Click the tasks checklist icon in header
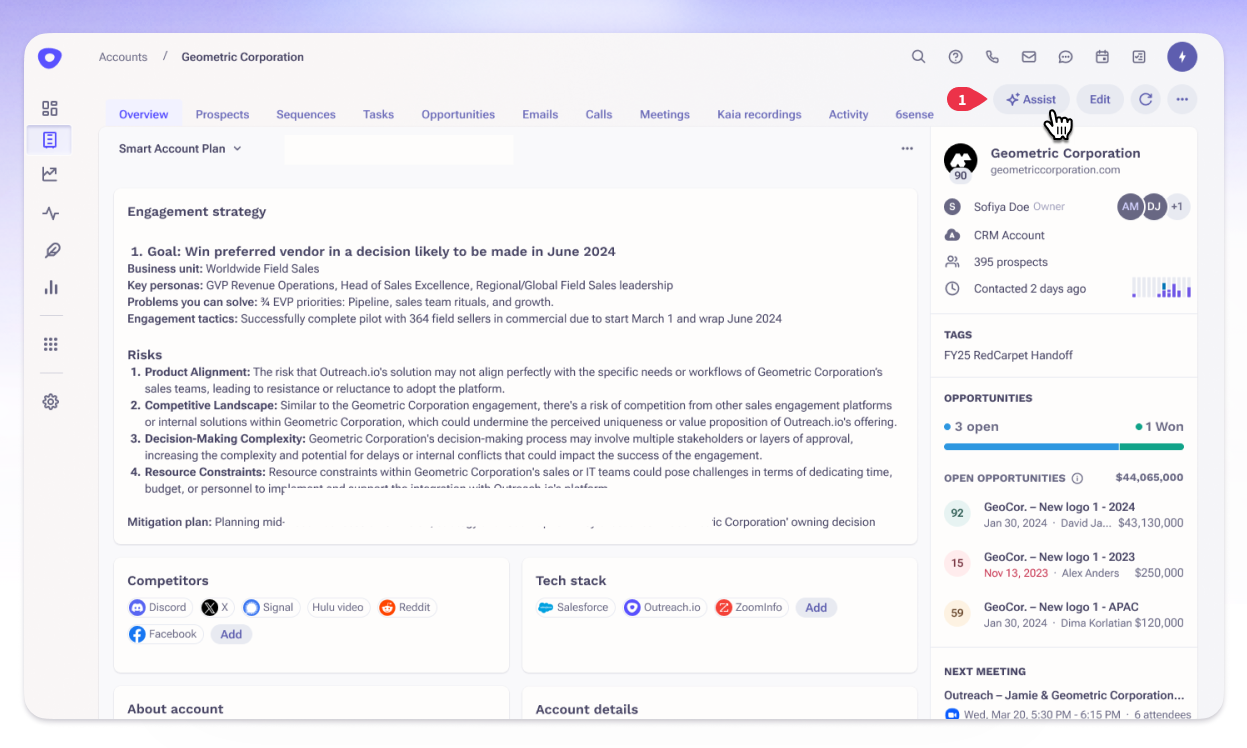This screenshot has width=1247, height=748. click(x=1139, y=57)
